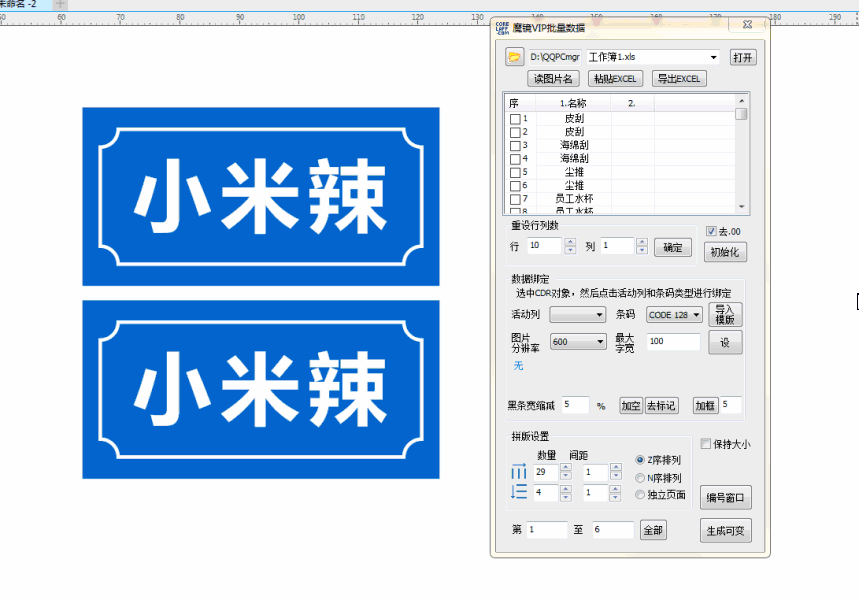Click the 列 input field showing 1
The image size is (859, 600).
[x=617, y=245]
